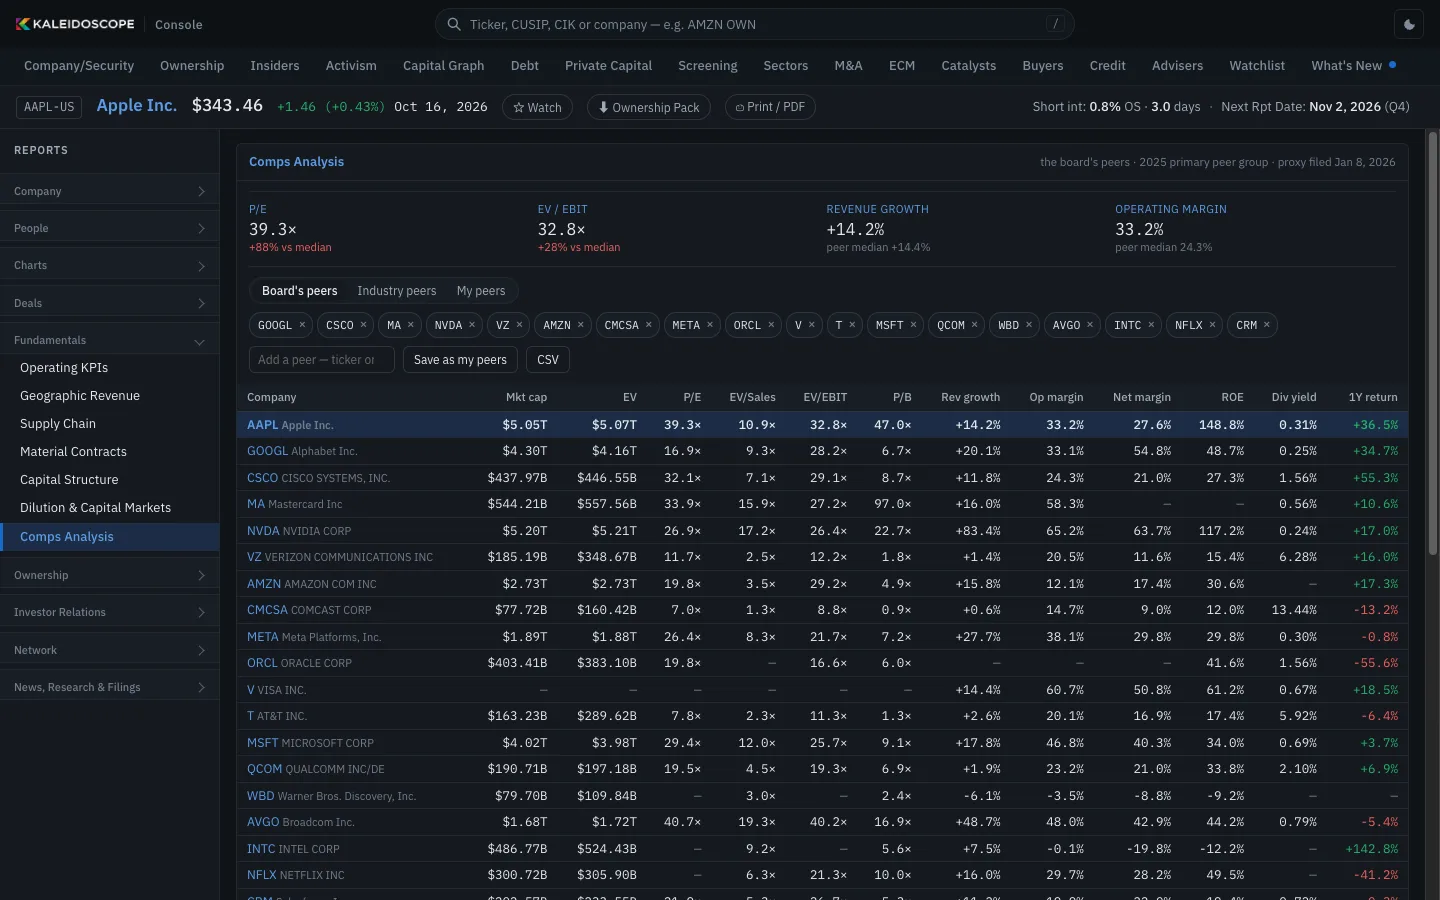Viewport: 1440px width, 900px height.
Task: Export comps as CSV
Action: pyautogui.click(x=548, y=360)
